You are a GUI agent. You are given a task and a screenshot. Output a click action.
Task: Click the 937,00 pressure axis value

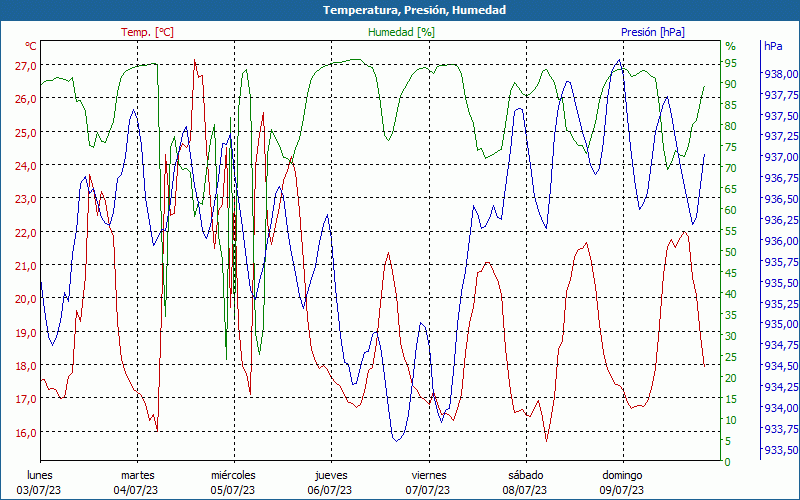pyautogui.click(x=780, y=157)
